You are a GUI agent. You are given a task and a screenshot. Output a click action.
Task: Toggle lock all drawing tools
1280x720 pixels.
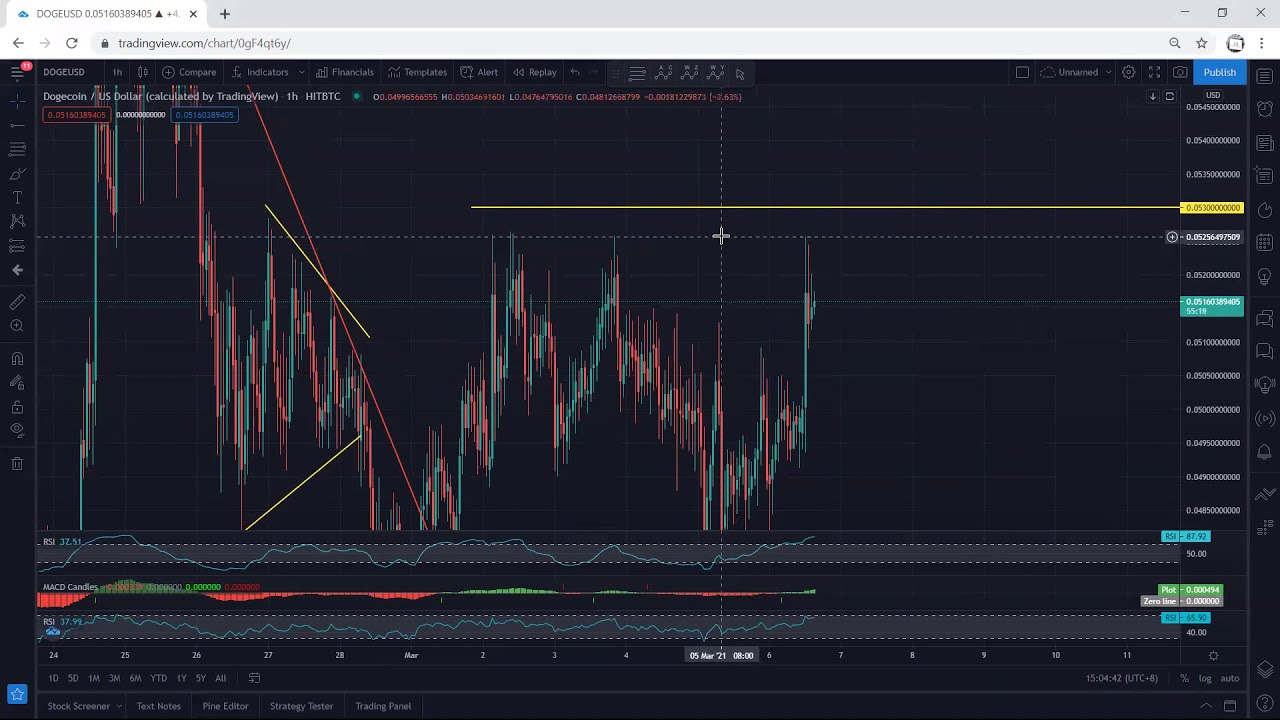17,407
